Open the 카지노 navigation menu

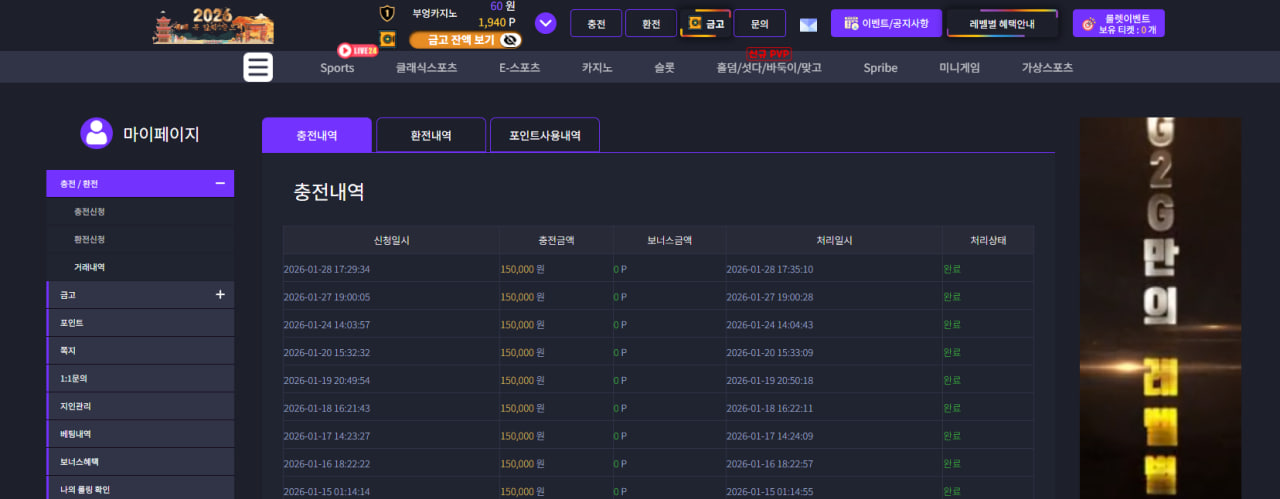(597, 68)
